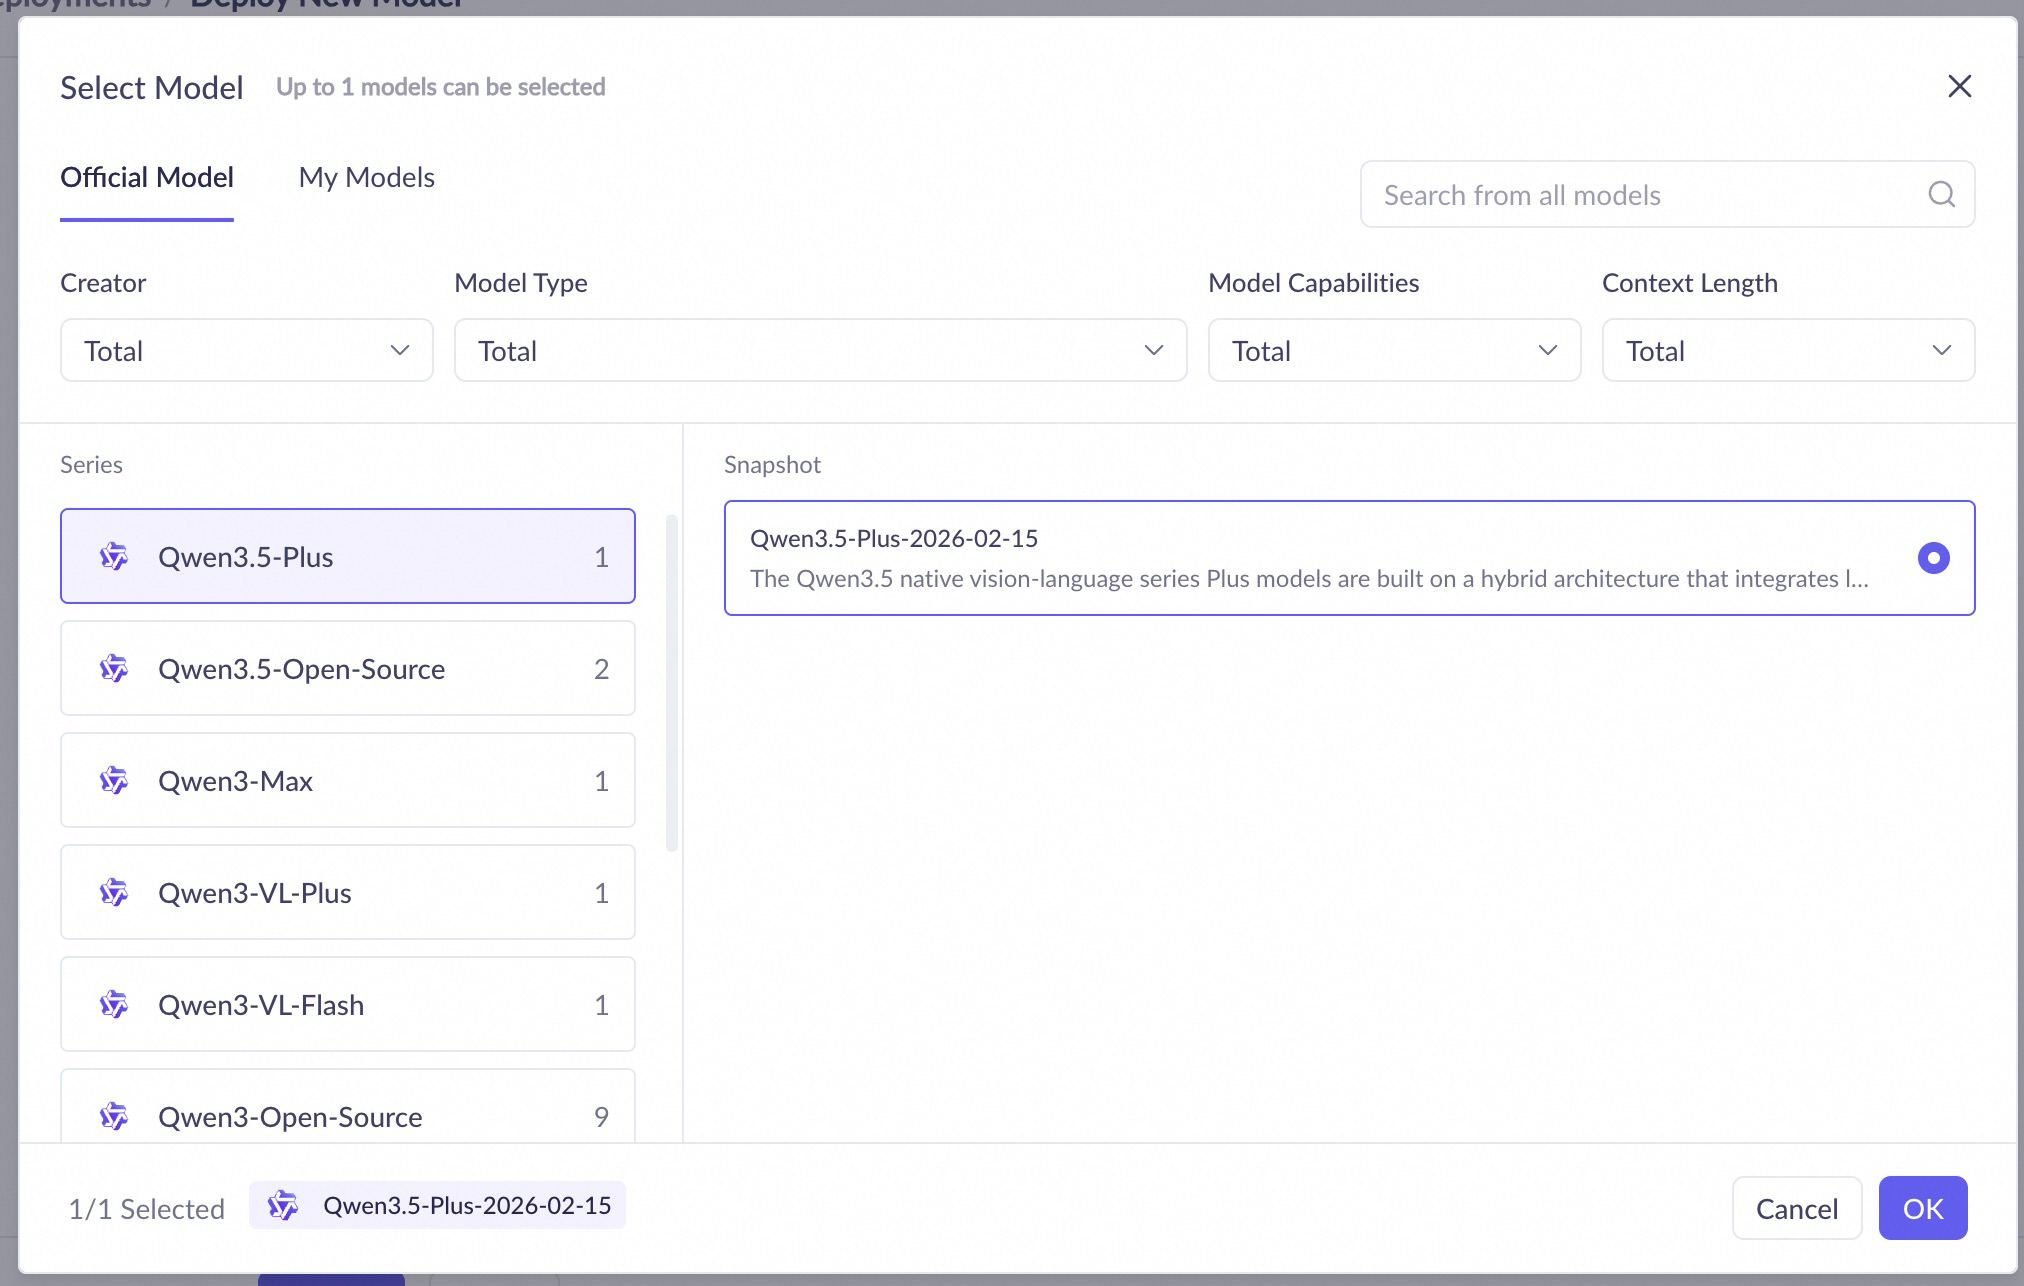Viewport: 2024px width, 1286px height.
Task: Close the Select Model dialog
Action: (x=1959, y=87)
